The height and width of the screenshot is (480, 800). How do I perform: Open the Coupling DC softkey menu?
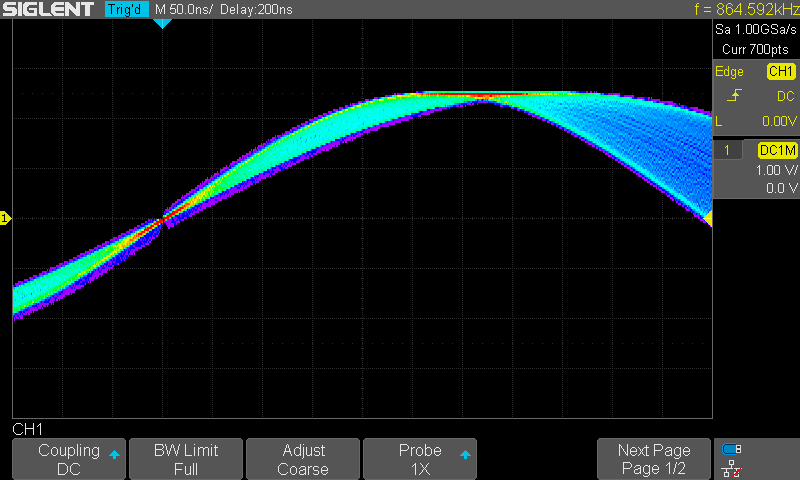pos(68,459)
